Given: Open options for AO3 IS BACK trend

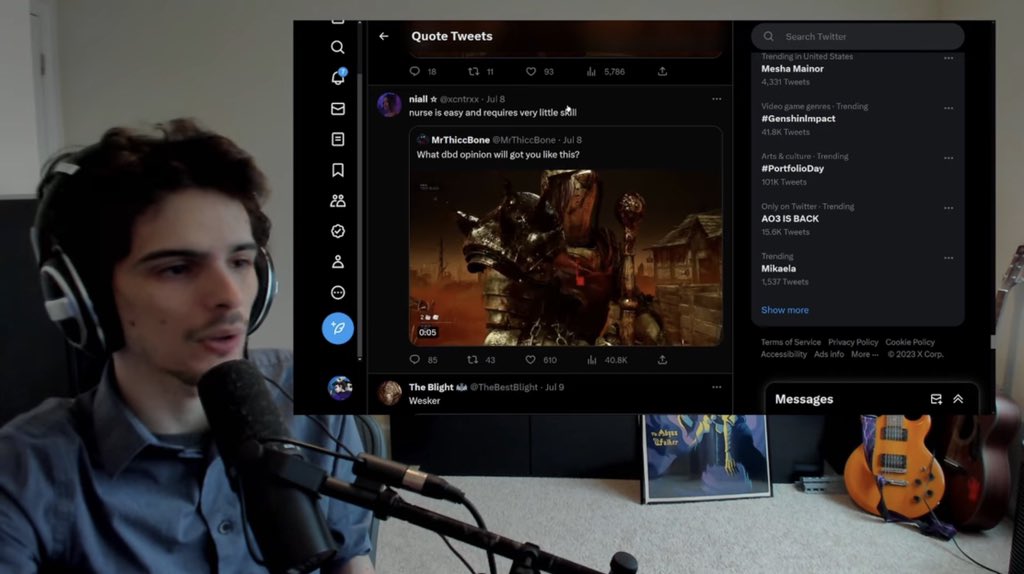Looking at the screenshot, I should coord(948,208).
